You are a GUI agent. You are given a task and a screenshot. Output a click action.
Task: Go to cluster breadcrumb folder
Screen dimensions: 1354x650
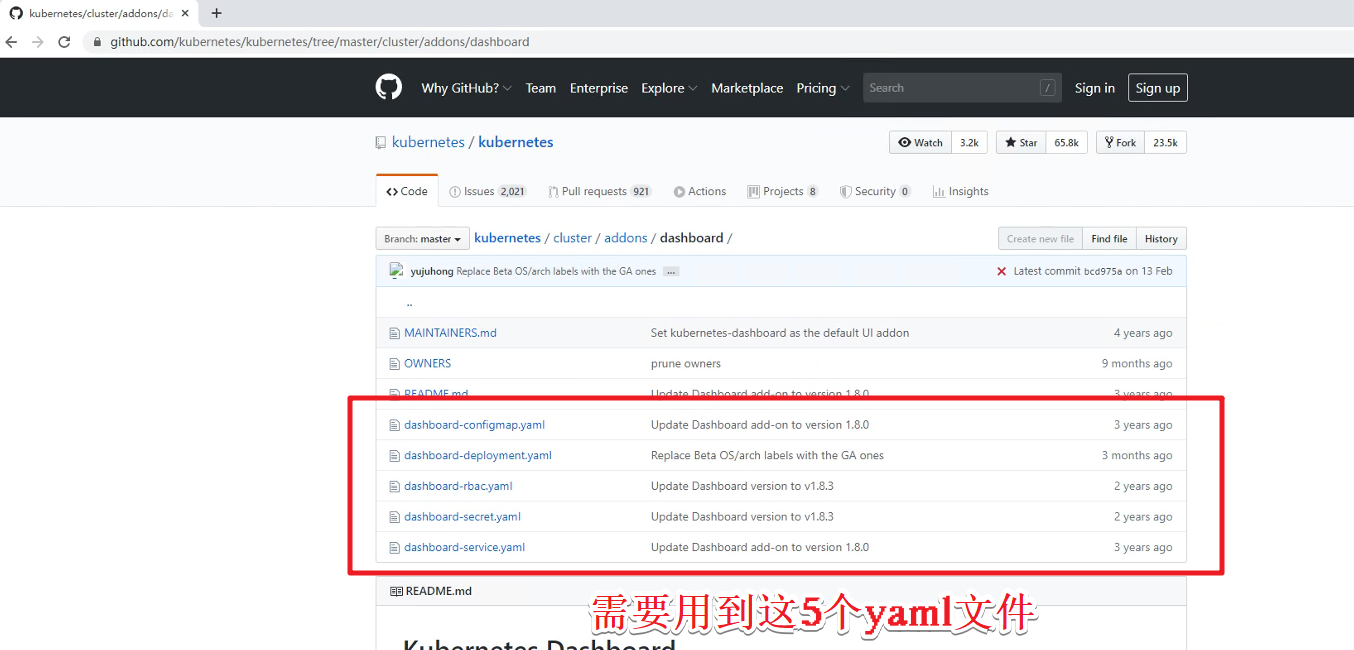pos(573,238)
